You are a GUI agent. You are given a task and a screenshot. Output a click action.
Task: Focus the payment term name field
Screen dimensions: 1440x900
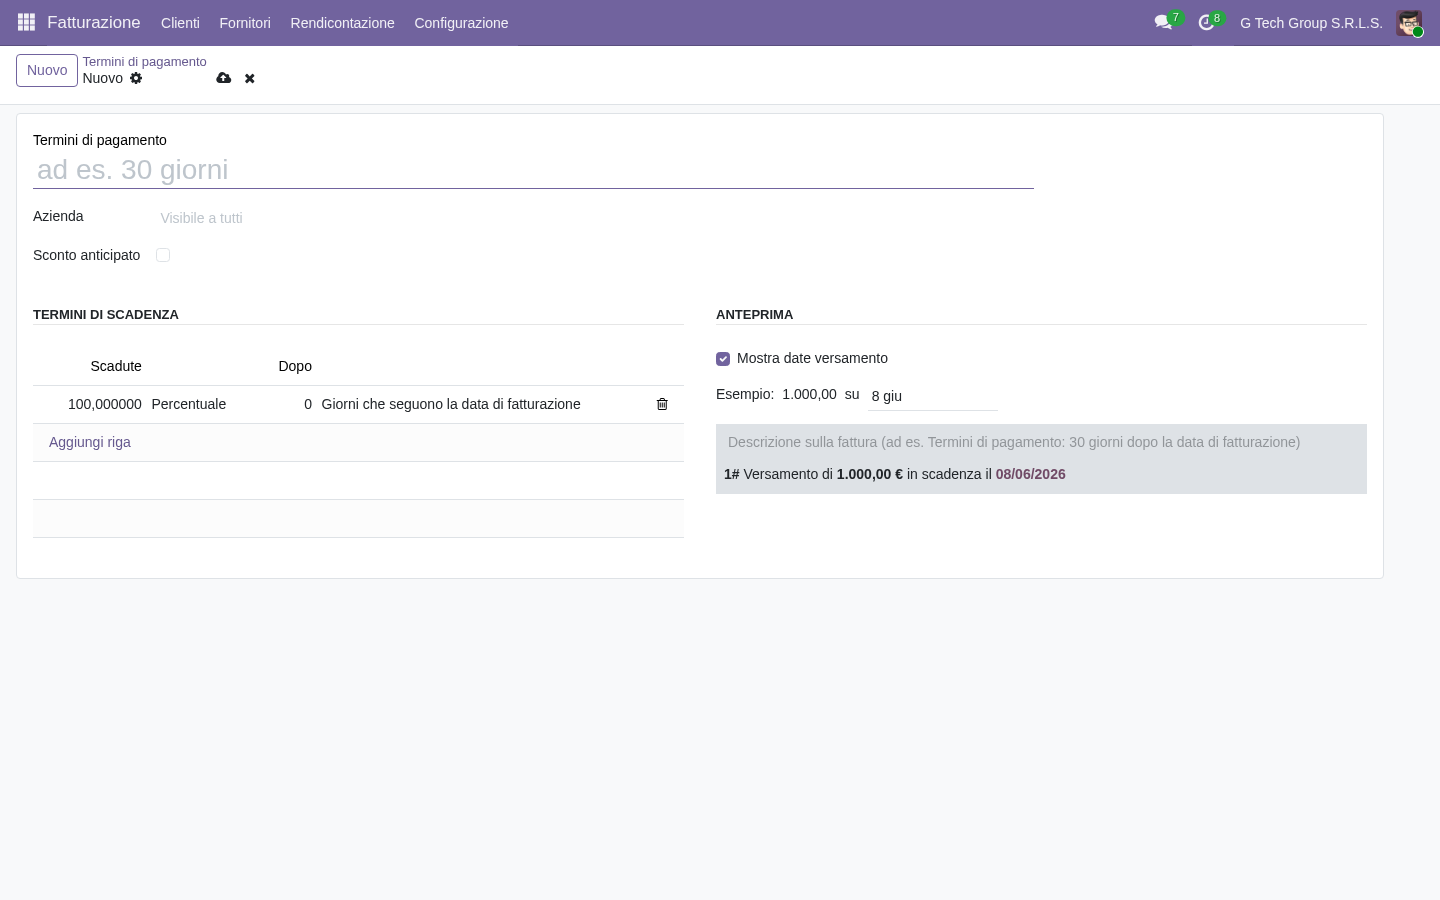[x=533, y=170]
